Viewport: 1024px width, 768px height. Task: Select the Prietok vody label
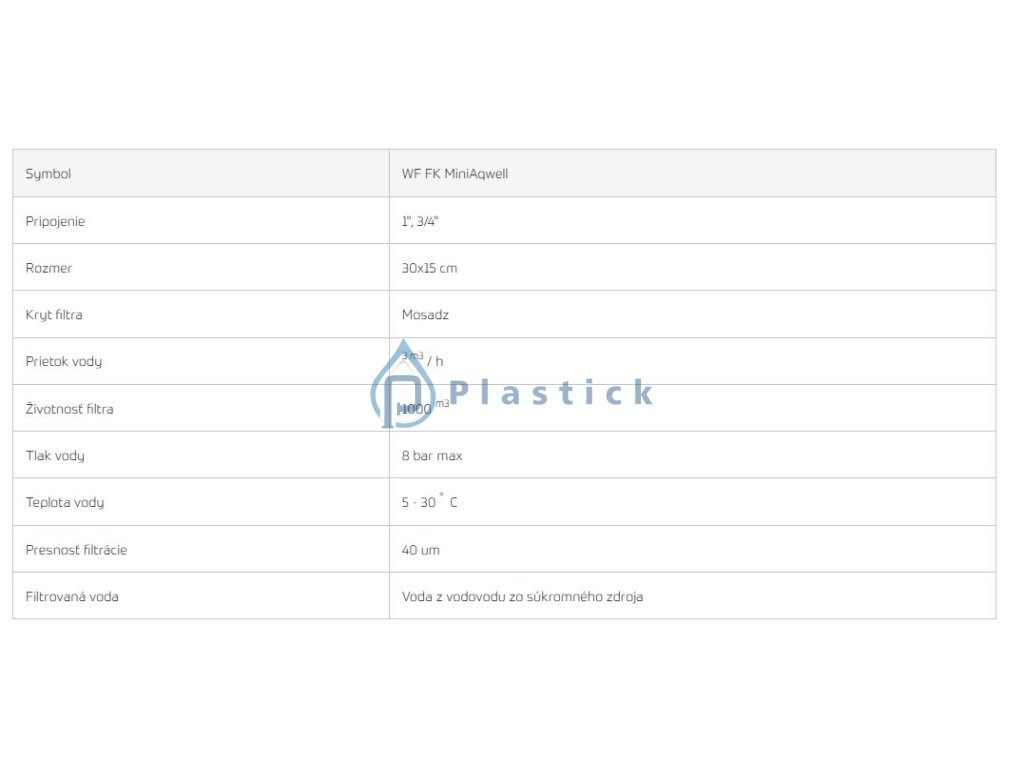click(x=63, y=361)
